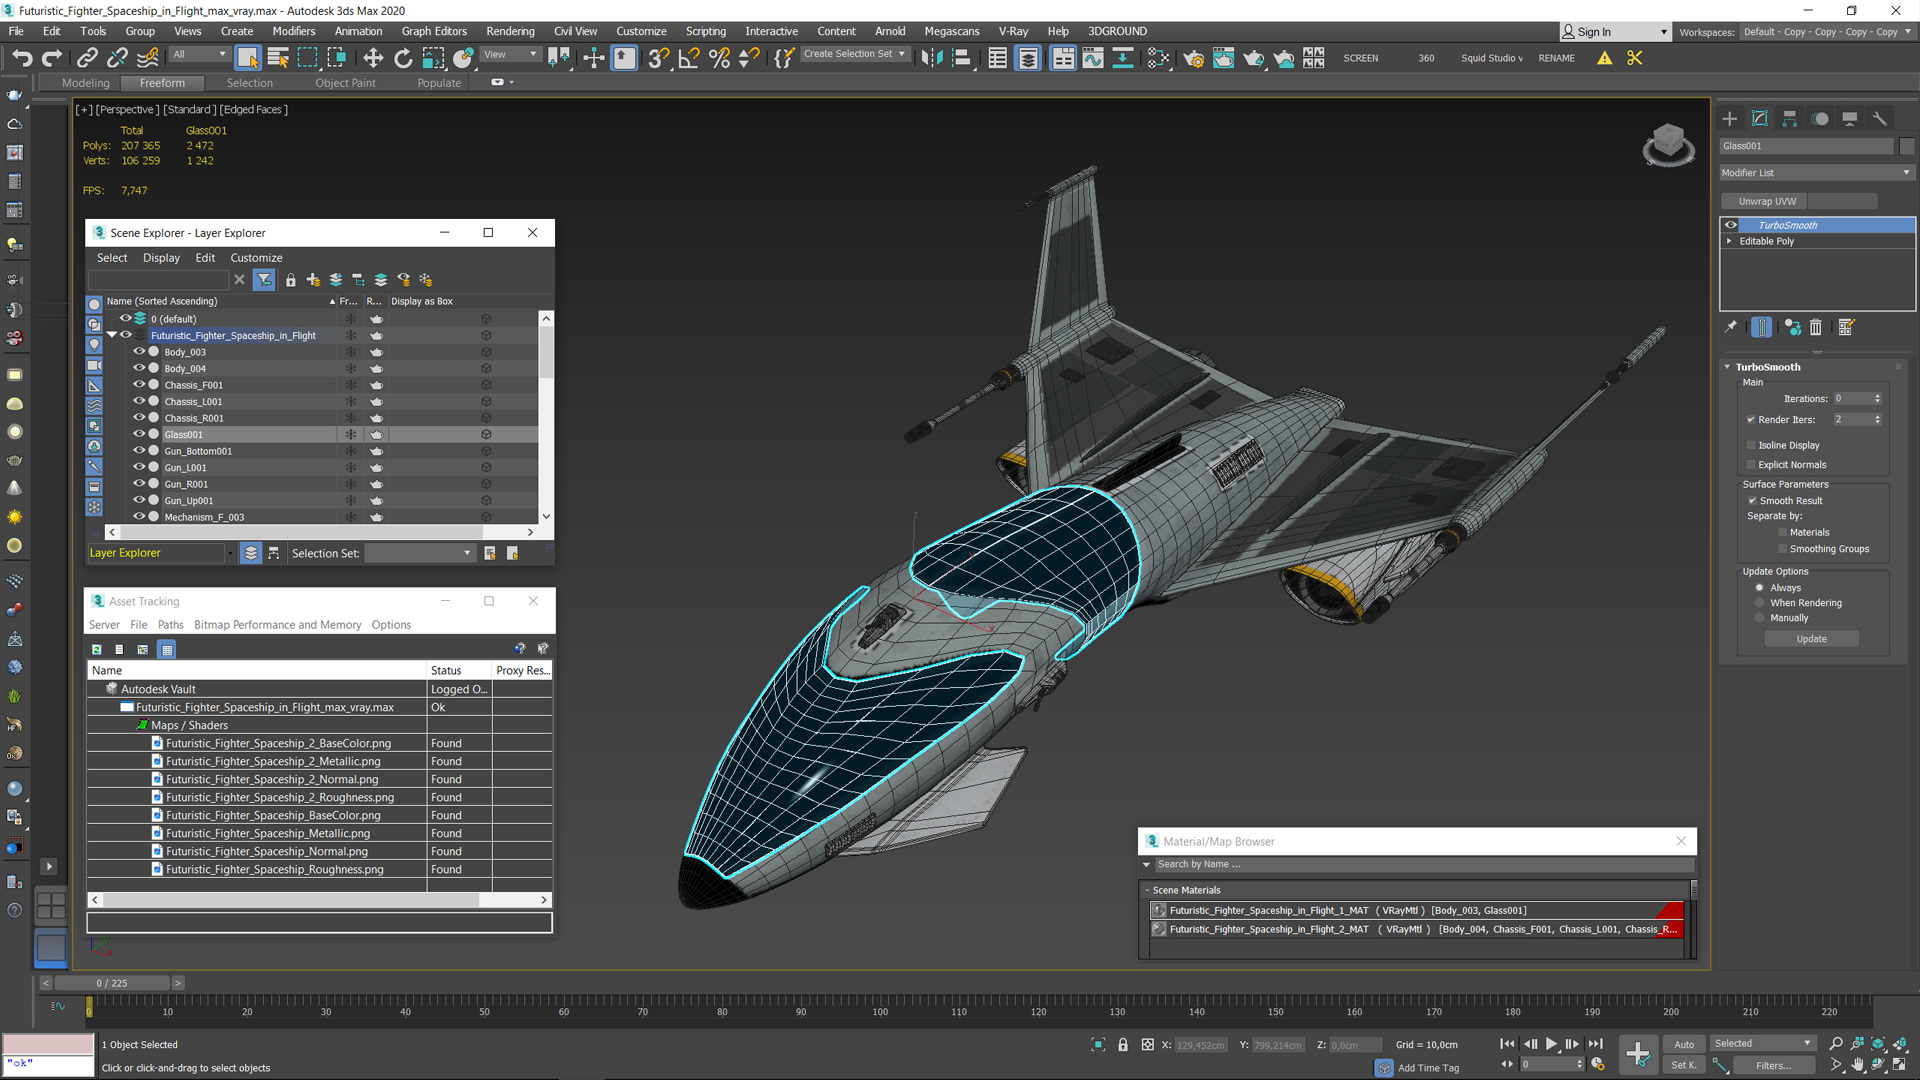
Task: Click Refresh icon in Asset Tracking toolbar
Action: coord(97,649)
